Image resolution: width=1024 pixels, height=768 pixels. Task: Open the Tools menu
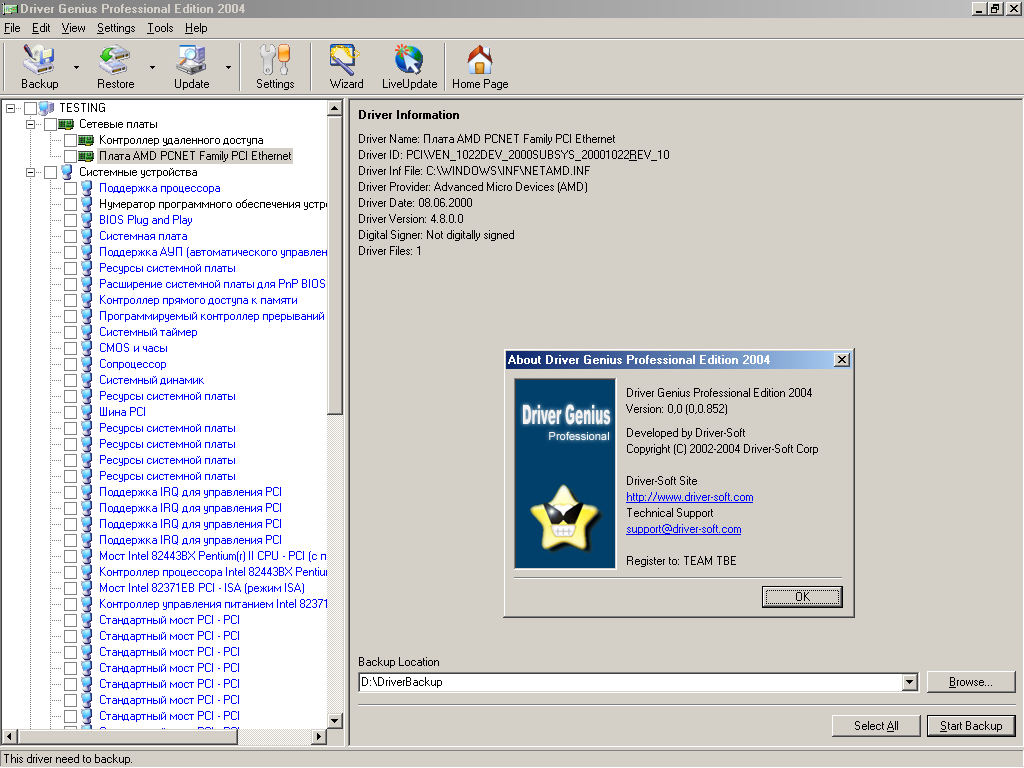[160, 28]
